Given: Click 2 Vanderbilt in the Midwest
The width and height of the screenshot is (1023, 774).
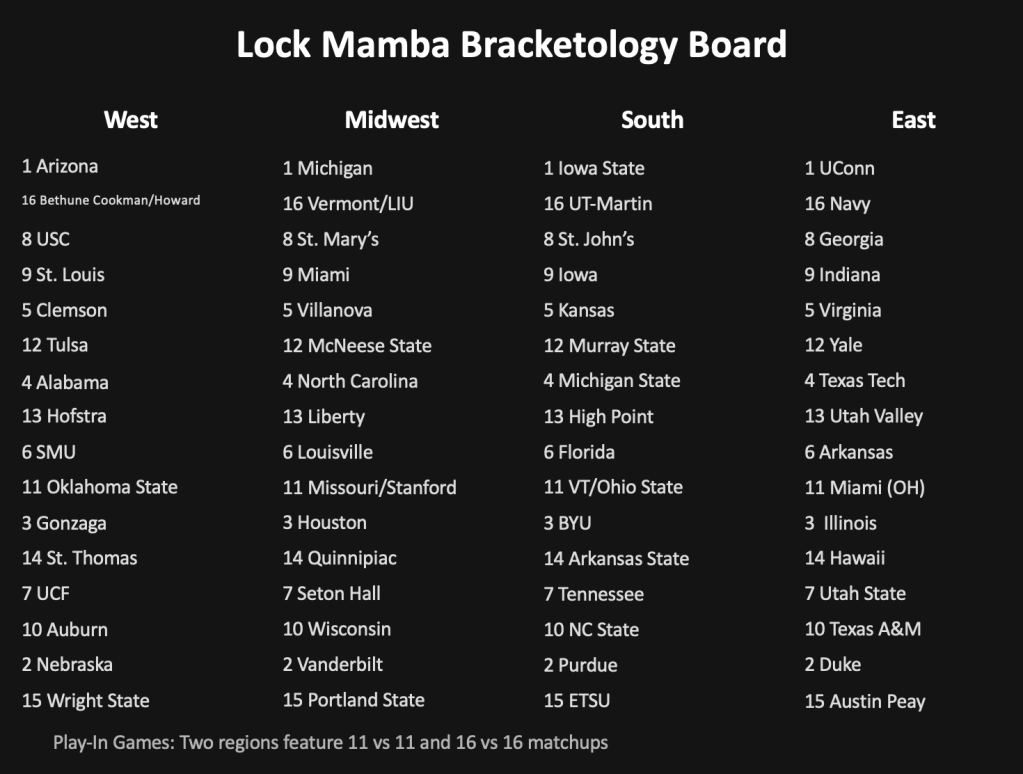Looking at the screenshot, I should [x=332, y=665].
